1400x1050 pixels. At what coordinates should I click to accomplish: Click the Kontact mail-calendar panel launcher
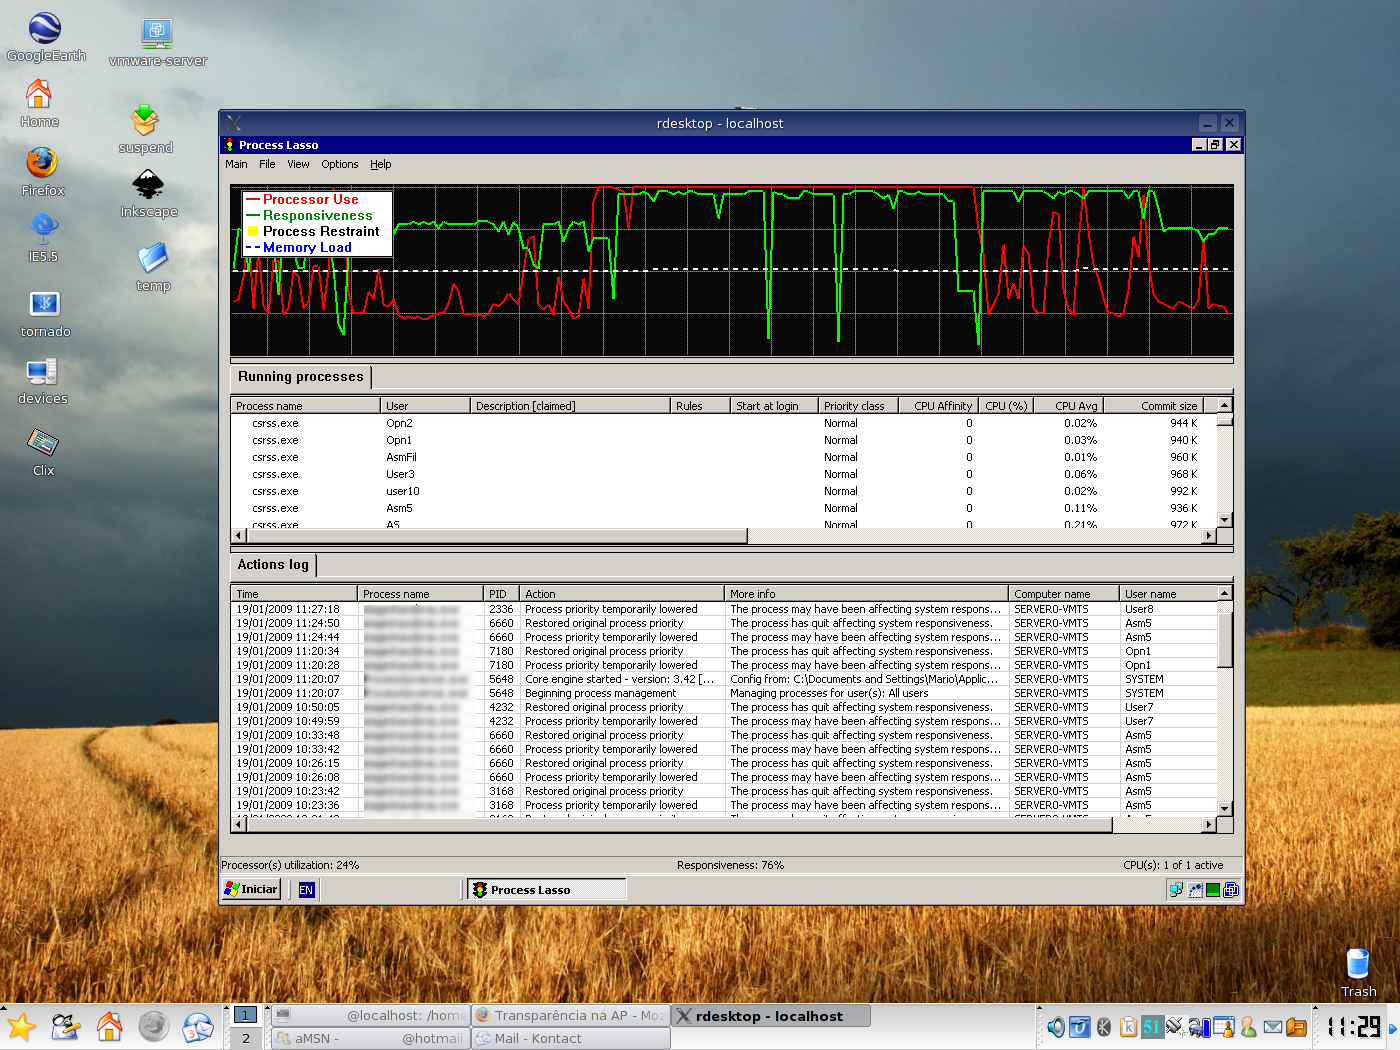(x=198, y=1027)
